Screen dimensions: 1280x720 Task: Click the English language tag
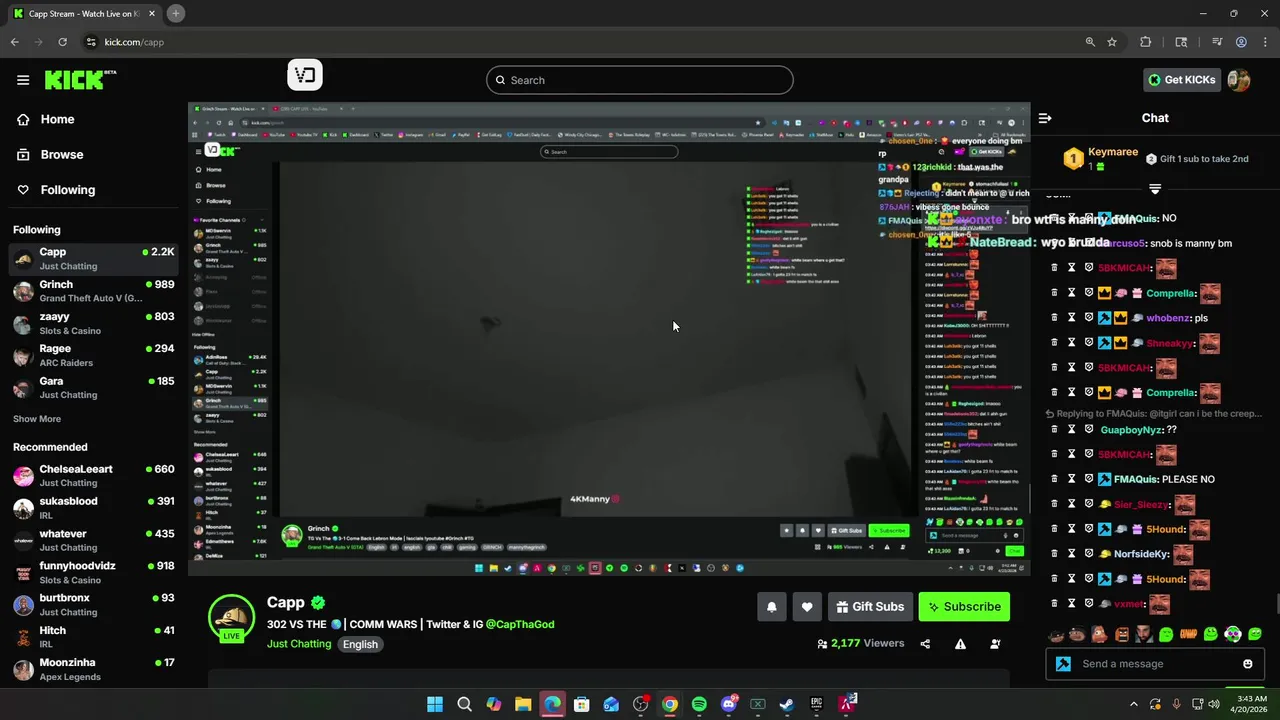click(x=360, y=645)
